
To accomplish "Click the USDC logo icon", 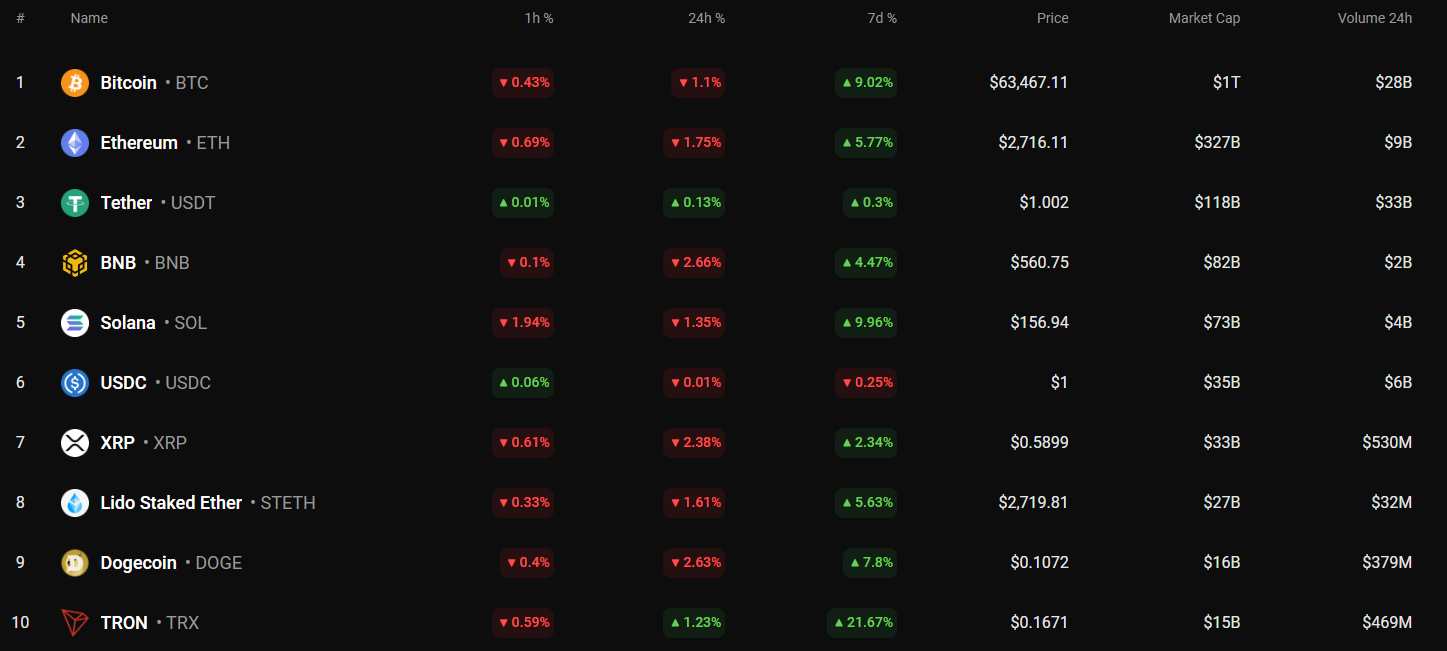I will 75,383.
